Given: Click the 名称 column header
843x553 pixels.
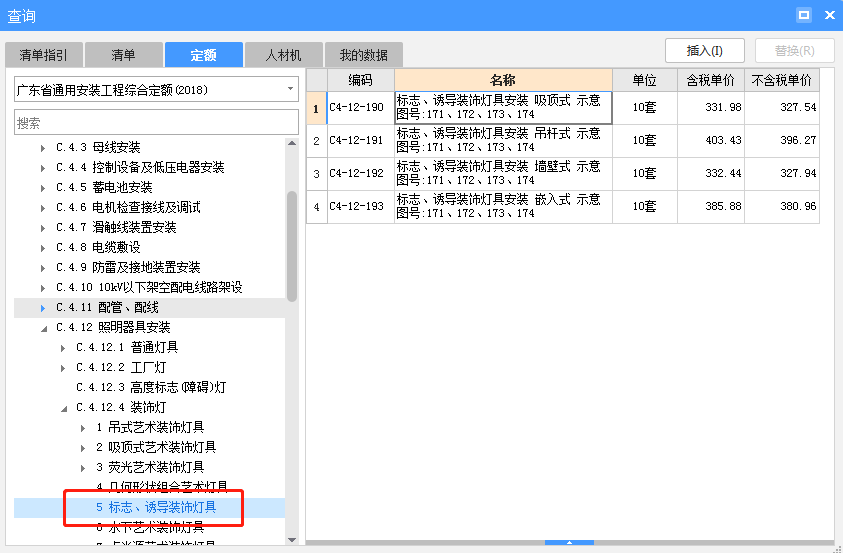Looking at the screenshot, I should 503,80.
